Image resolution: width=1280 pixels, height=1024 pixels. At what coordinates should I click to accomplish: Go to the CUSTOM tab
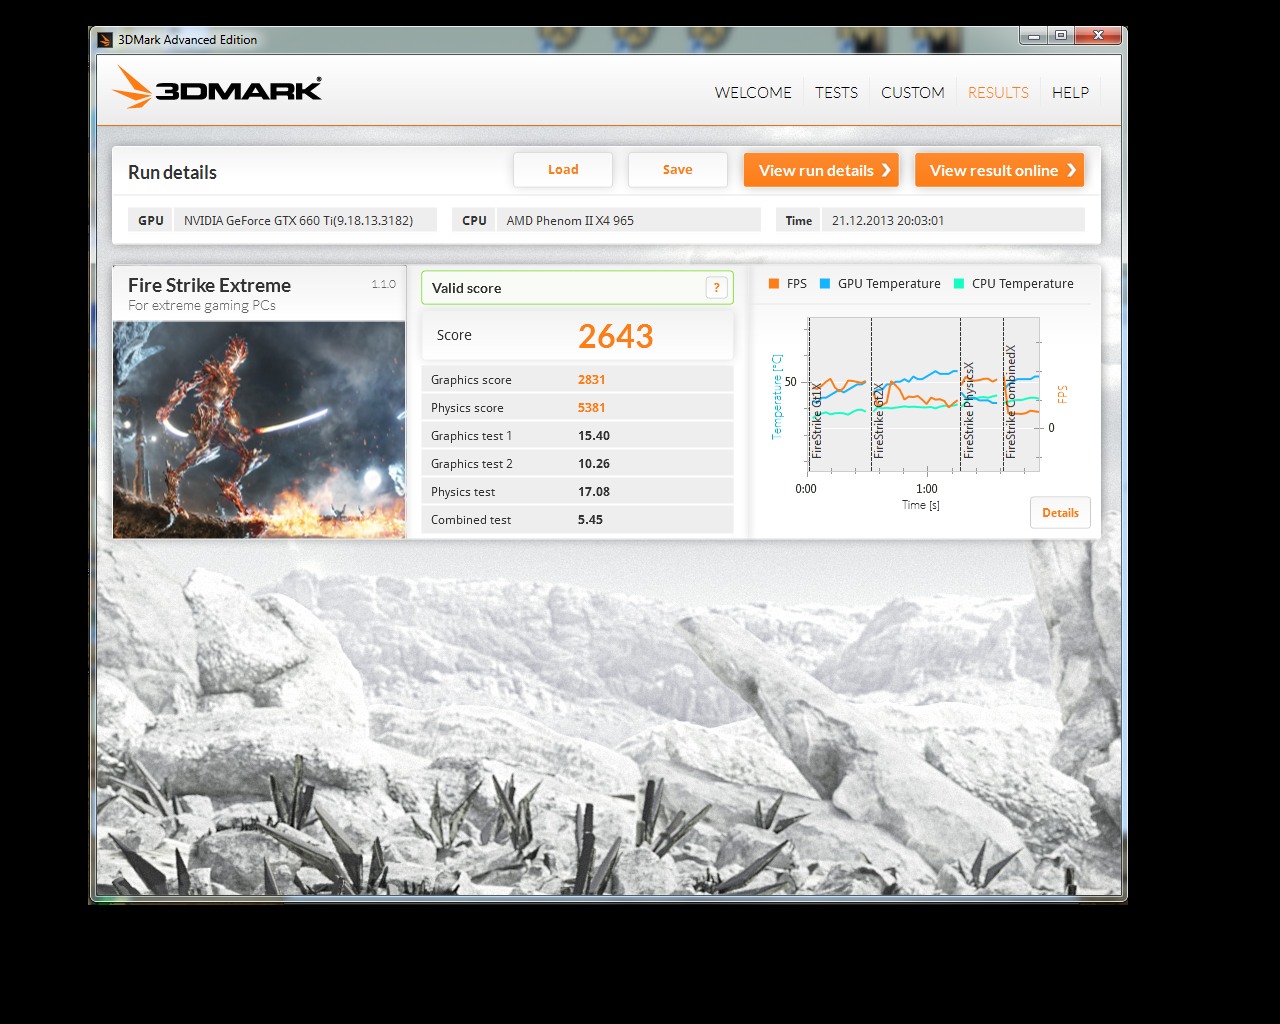[x=912, y=92]
